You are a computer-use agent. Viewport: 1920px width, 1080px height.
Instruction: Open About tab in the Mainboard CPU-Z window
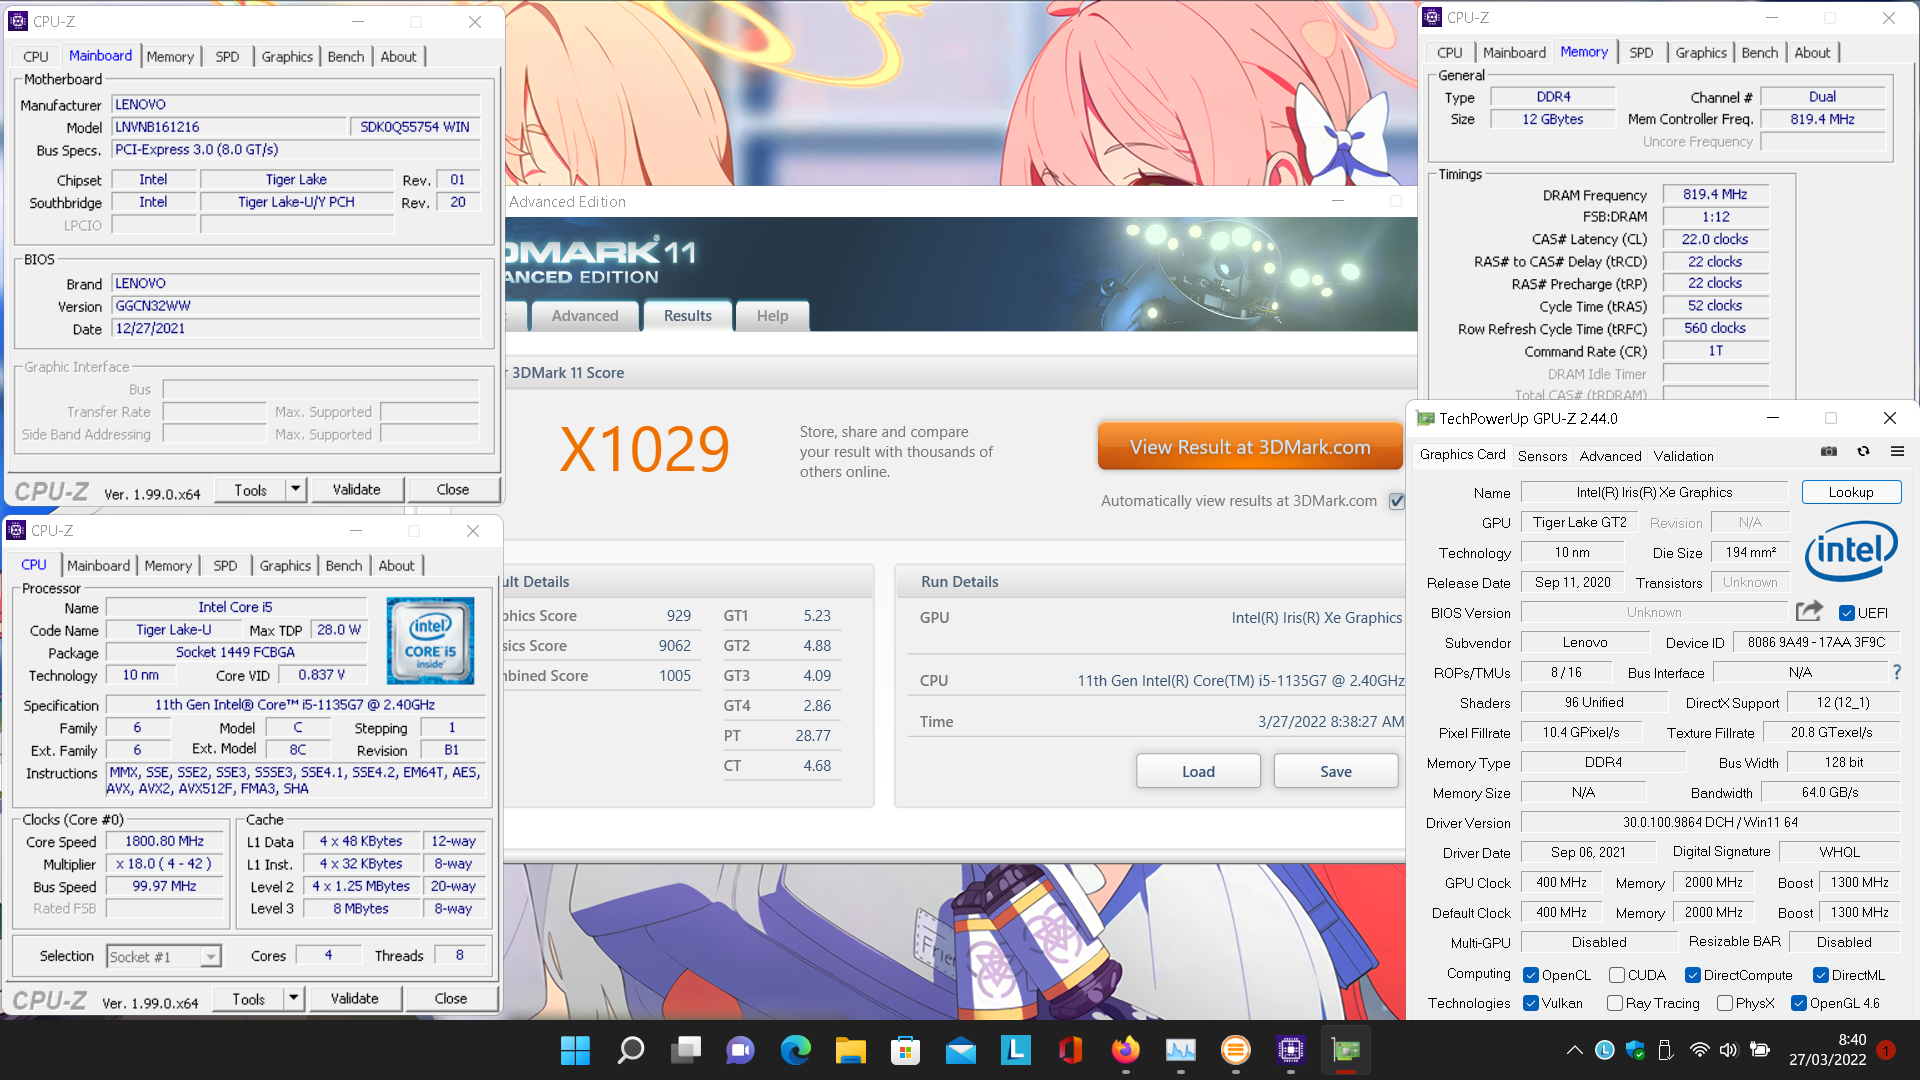click(398, 57)
